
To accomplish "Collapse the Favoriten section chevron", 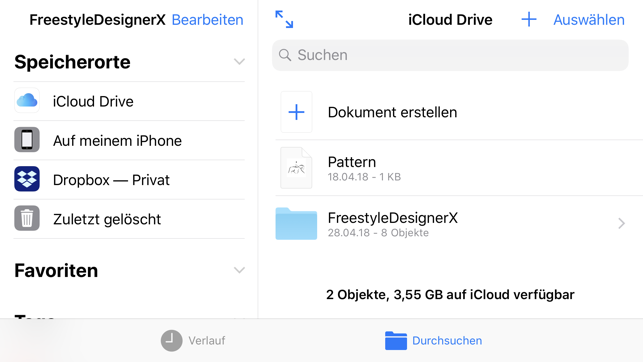I will click(239, 270).
